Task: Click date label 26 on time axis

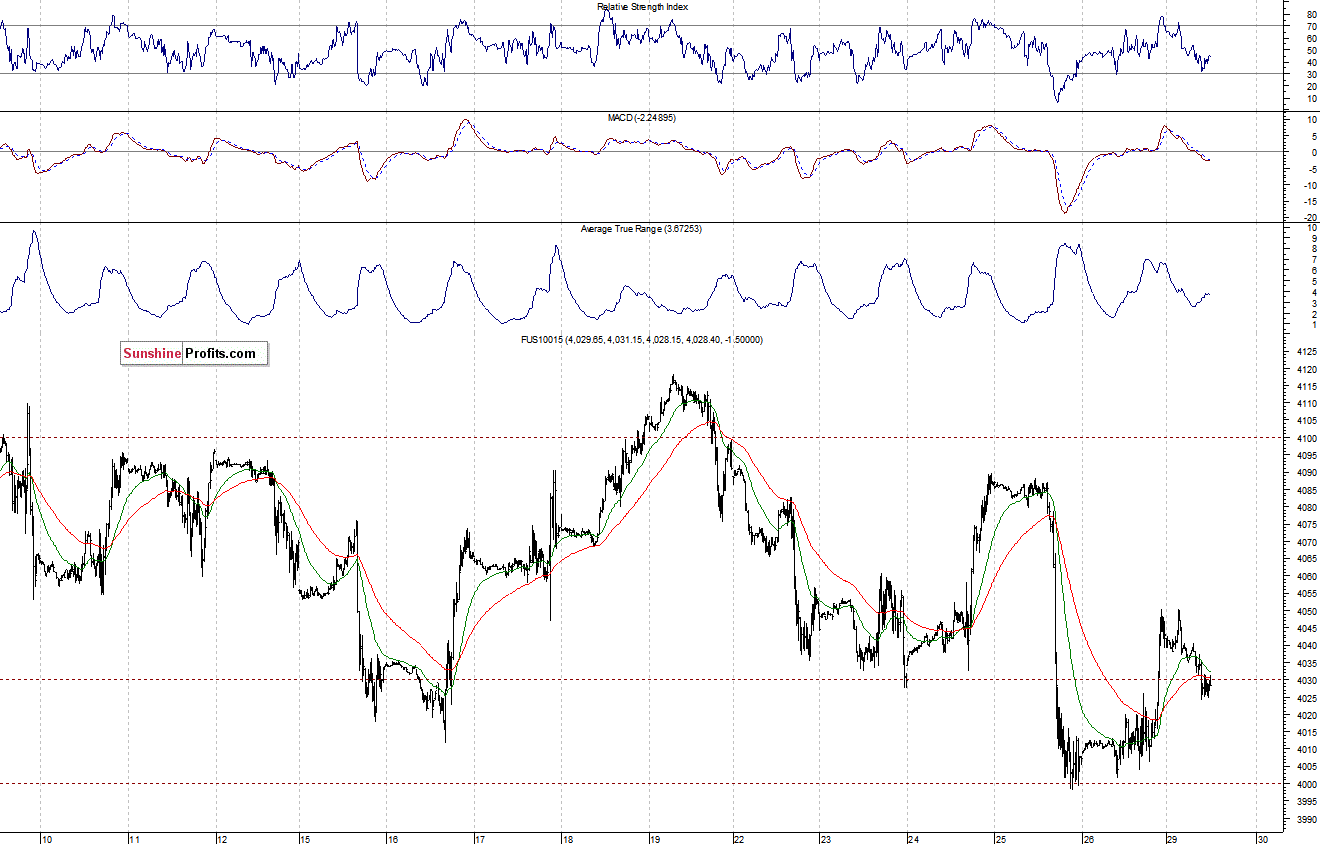Action: pos(1087,838)
